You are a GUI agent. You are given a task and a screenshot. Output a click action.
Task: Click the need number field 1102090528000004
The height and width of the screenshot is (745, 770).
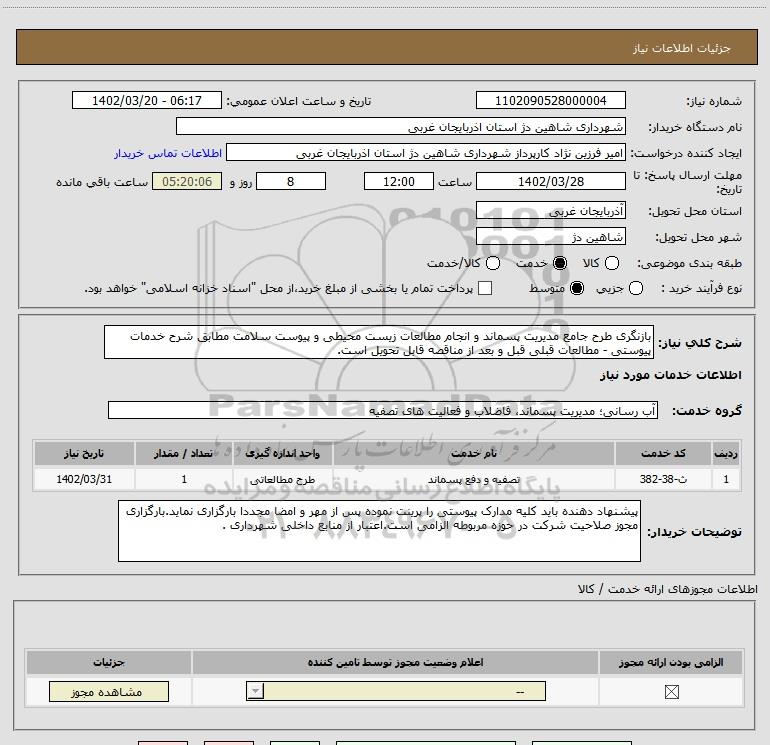pyautogui.click(x=550, y=100)
